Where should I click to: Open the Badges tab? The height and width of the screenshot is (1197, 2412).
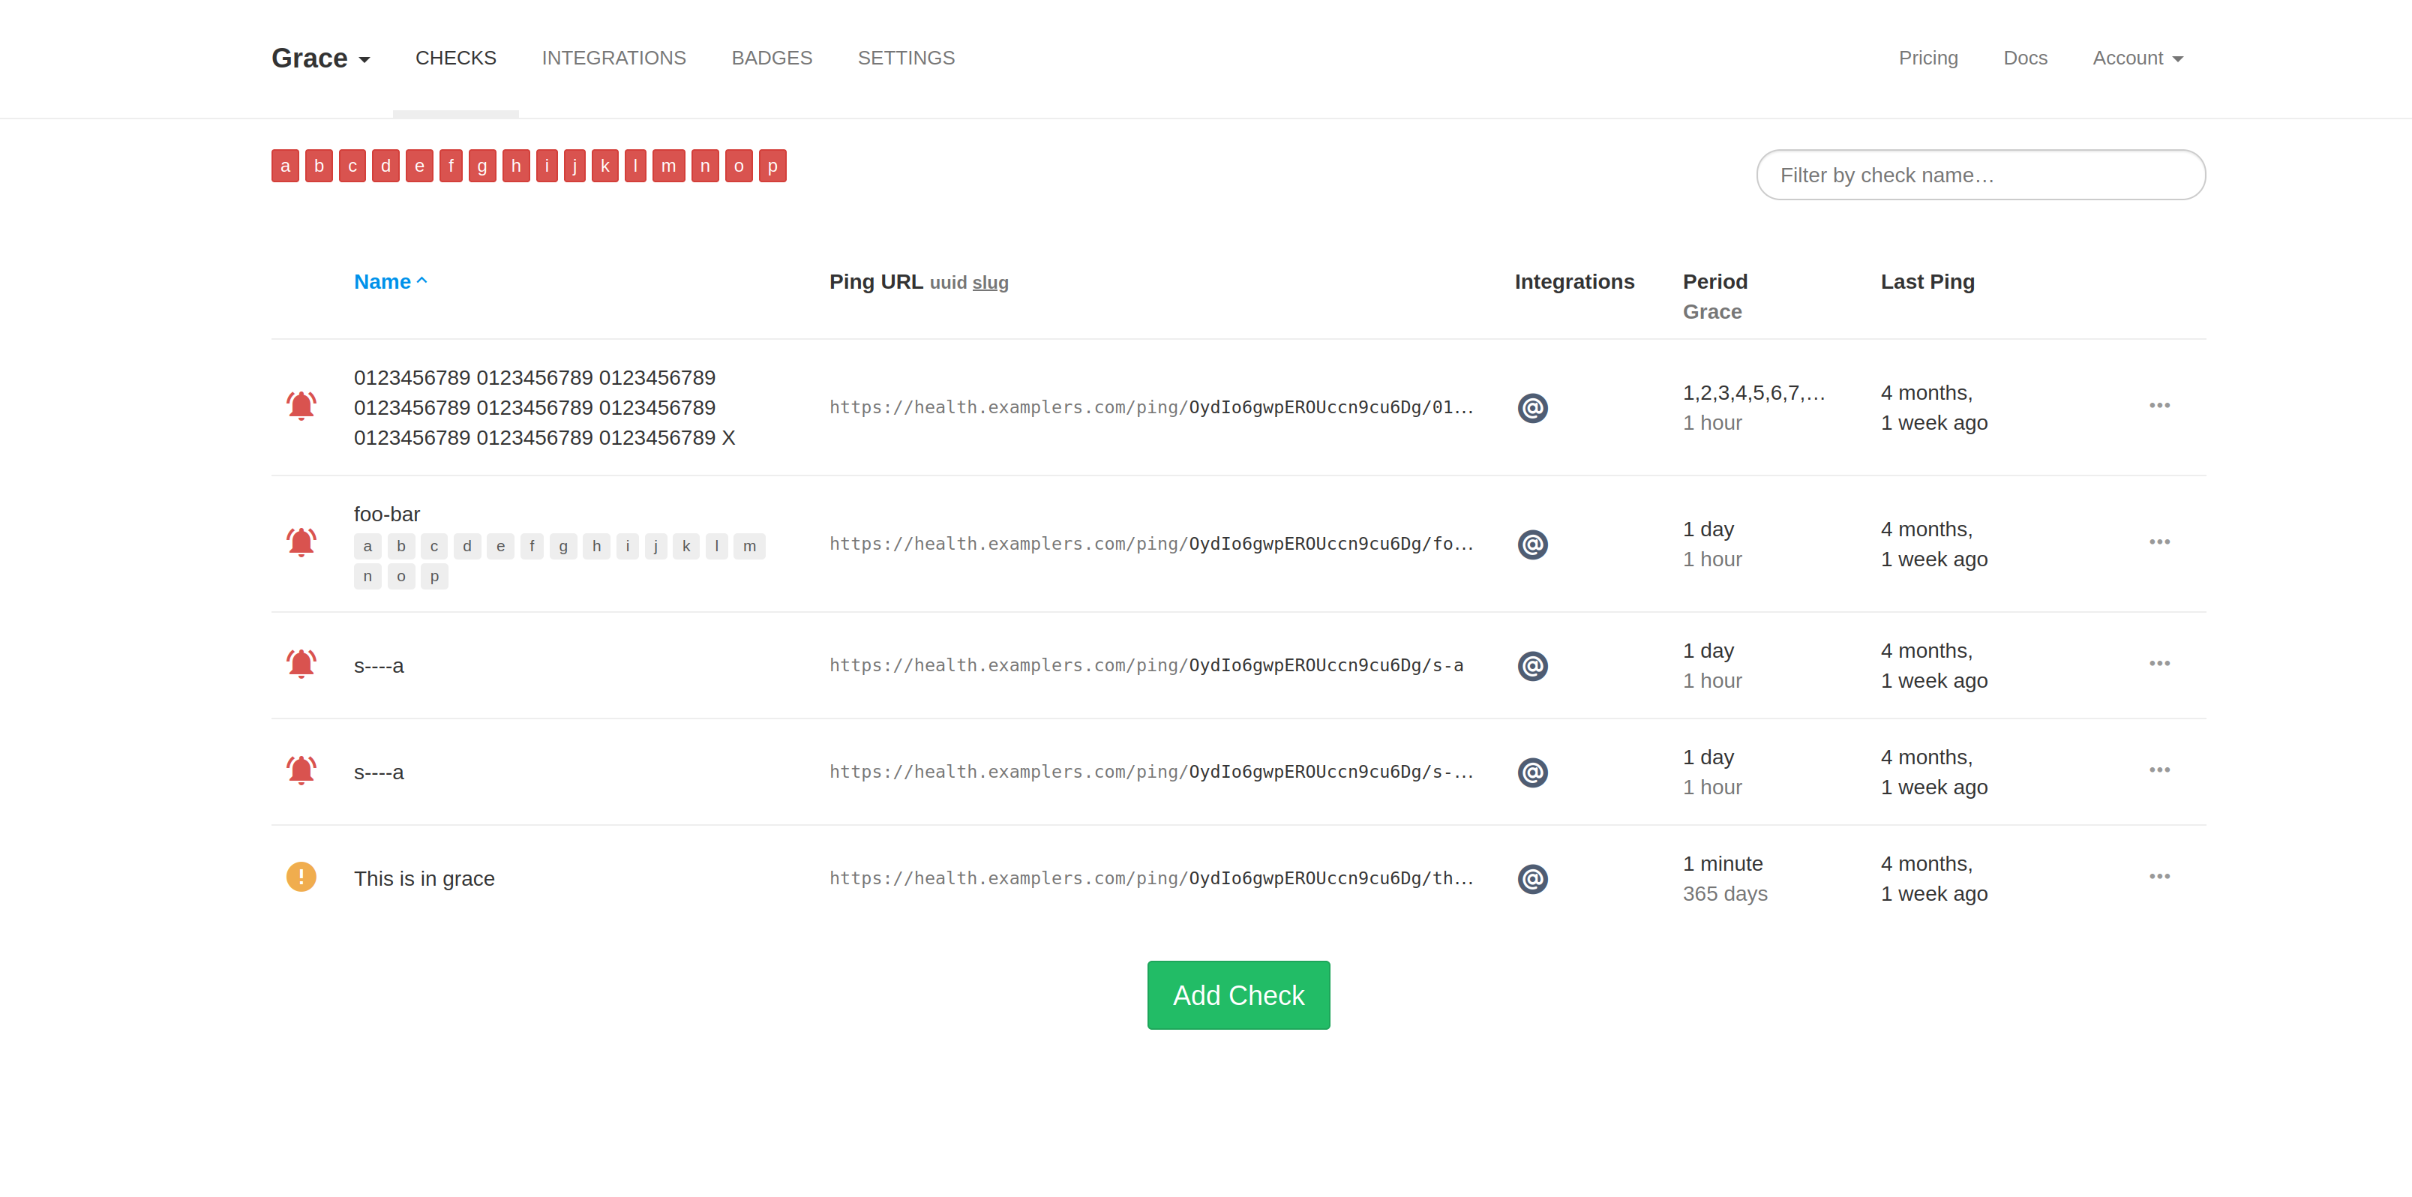771,58
